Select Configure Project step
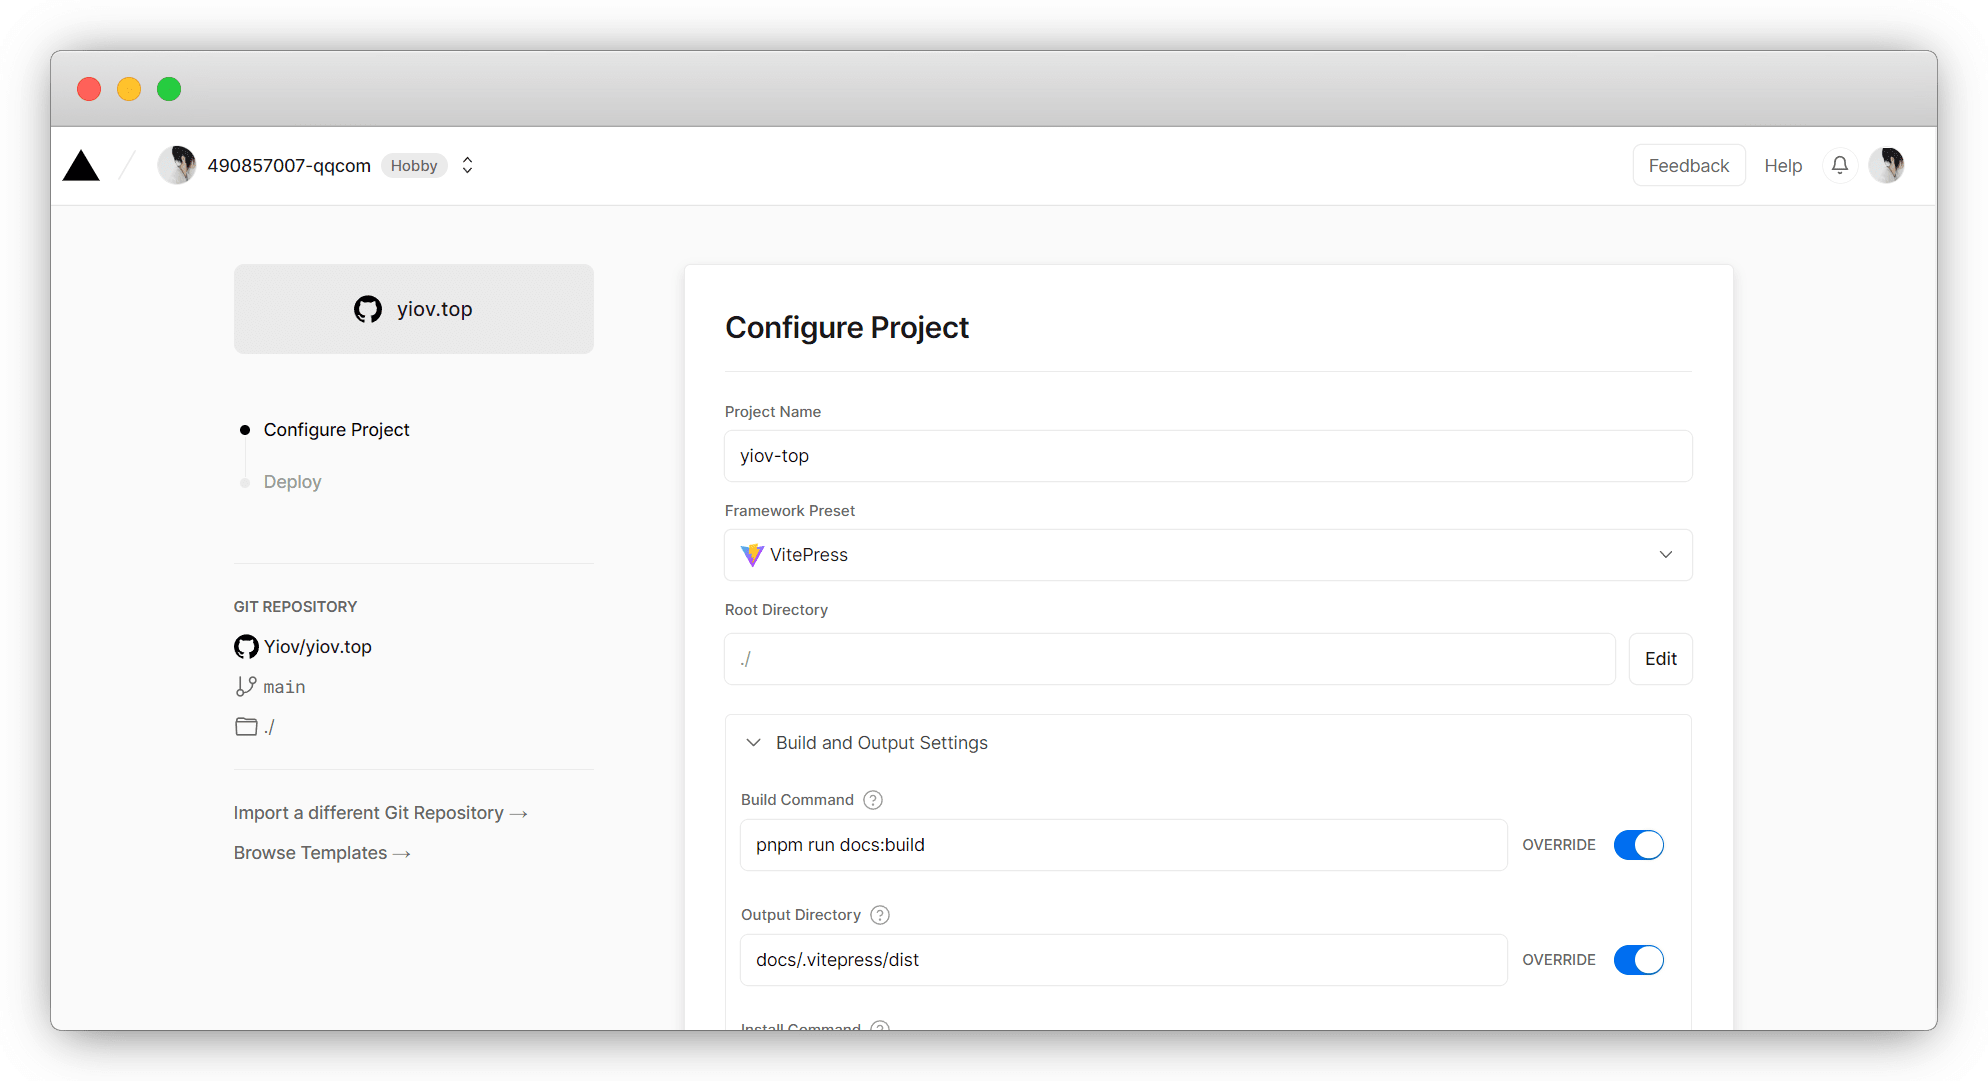 coord(336,430)
